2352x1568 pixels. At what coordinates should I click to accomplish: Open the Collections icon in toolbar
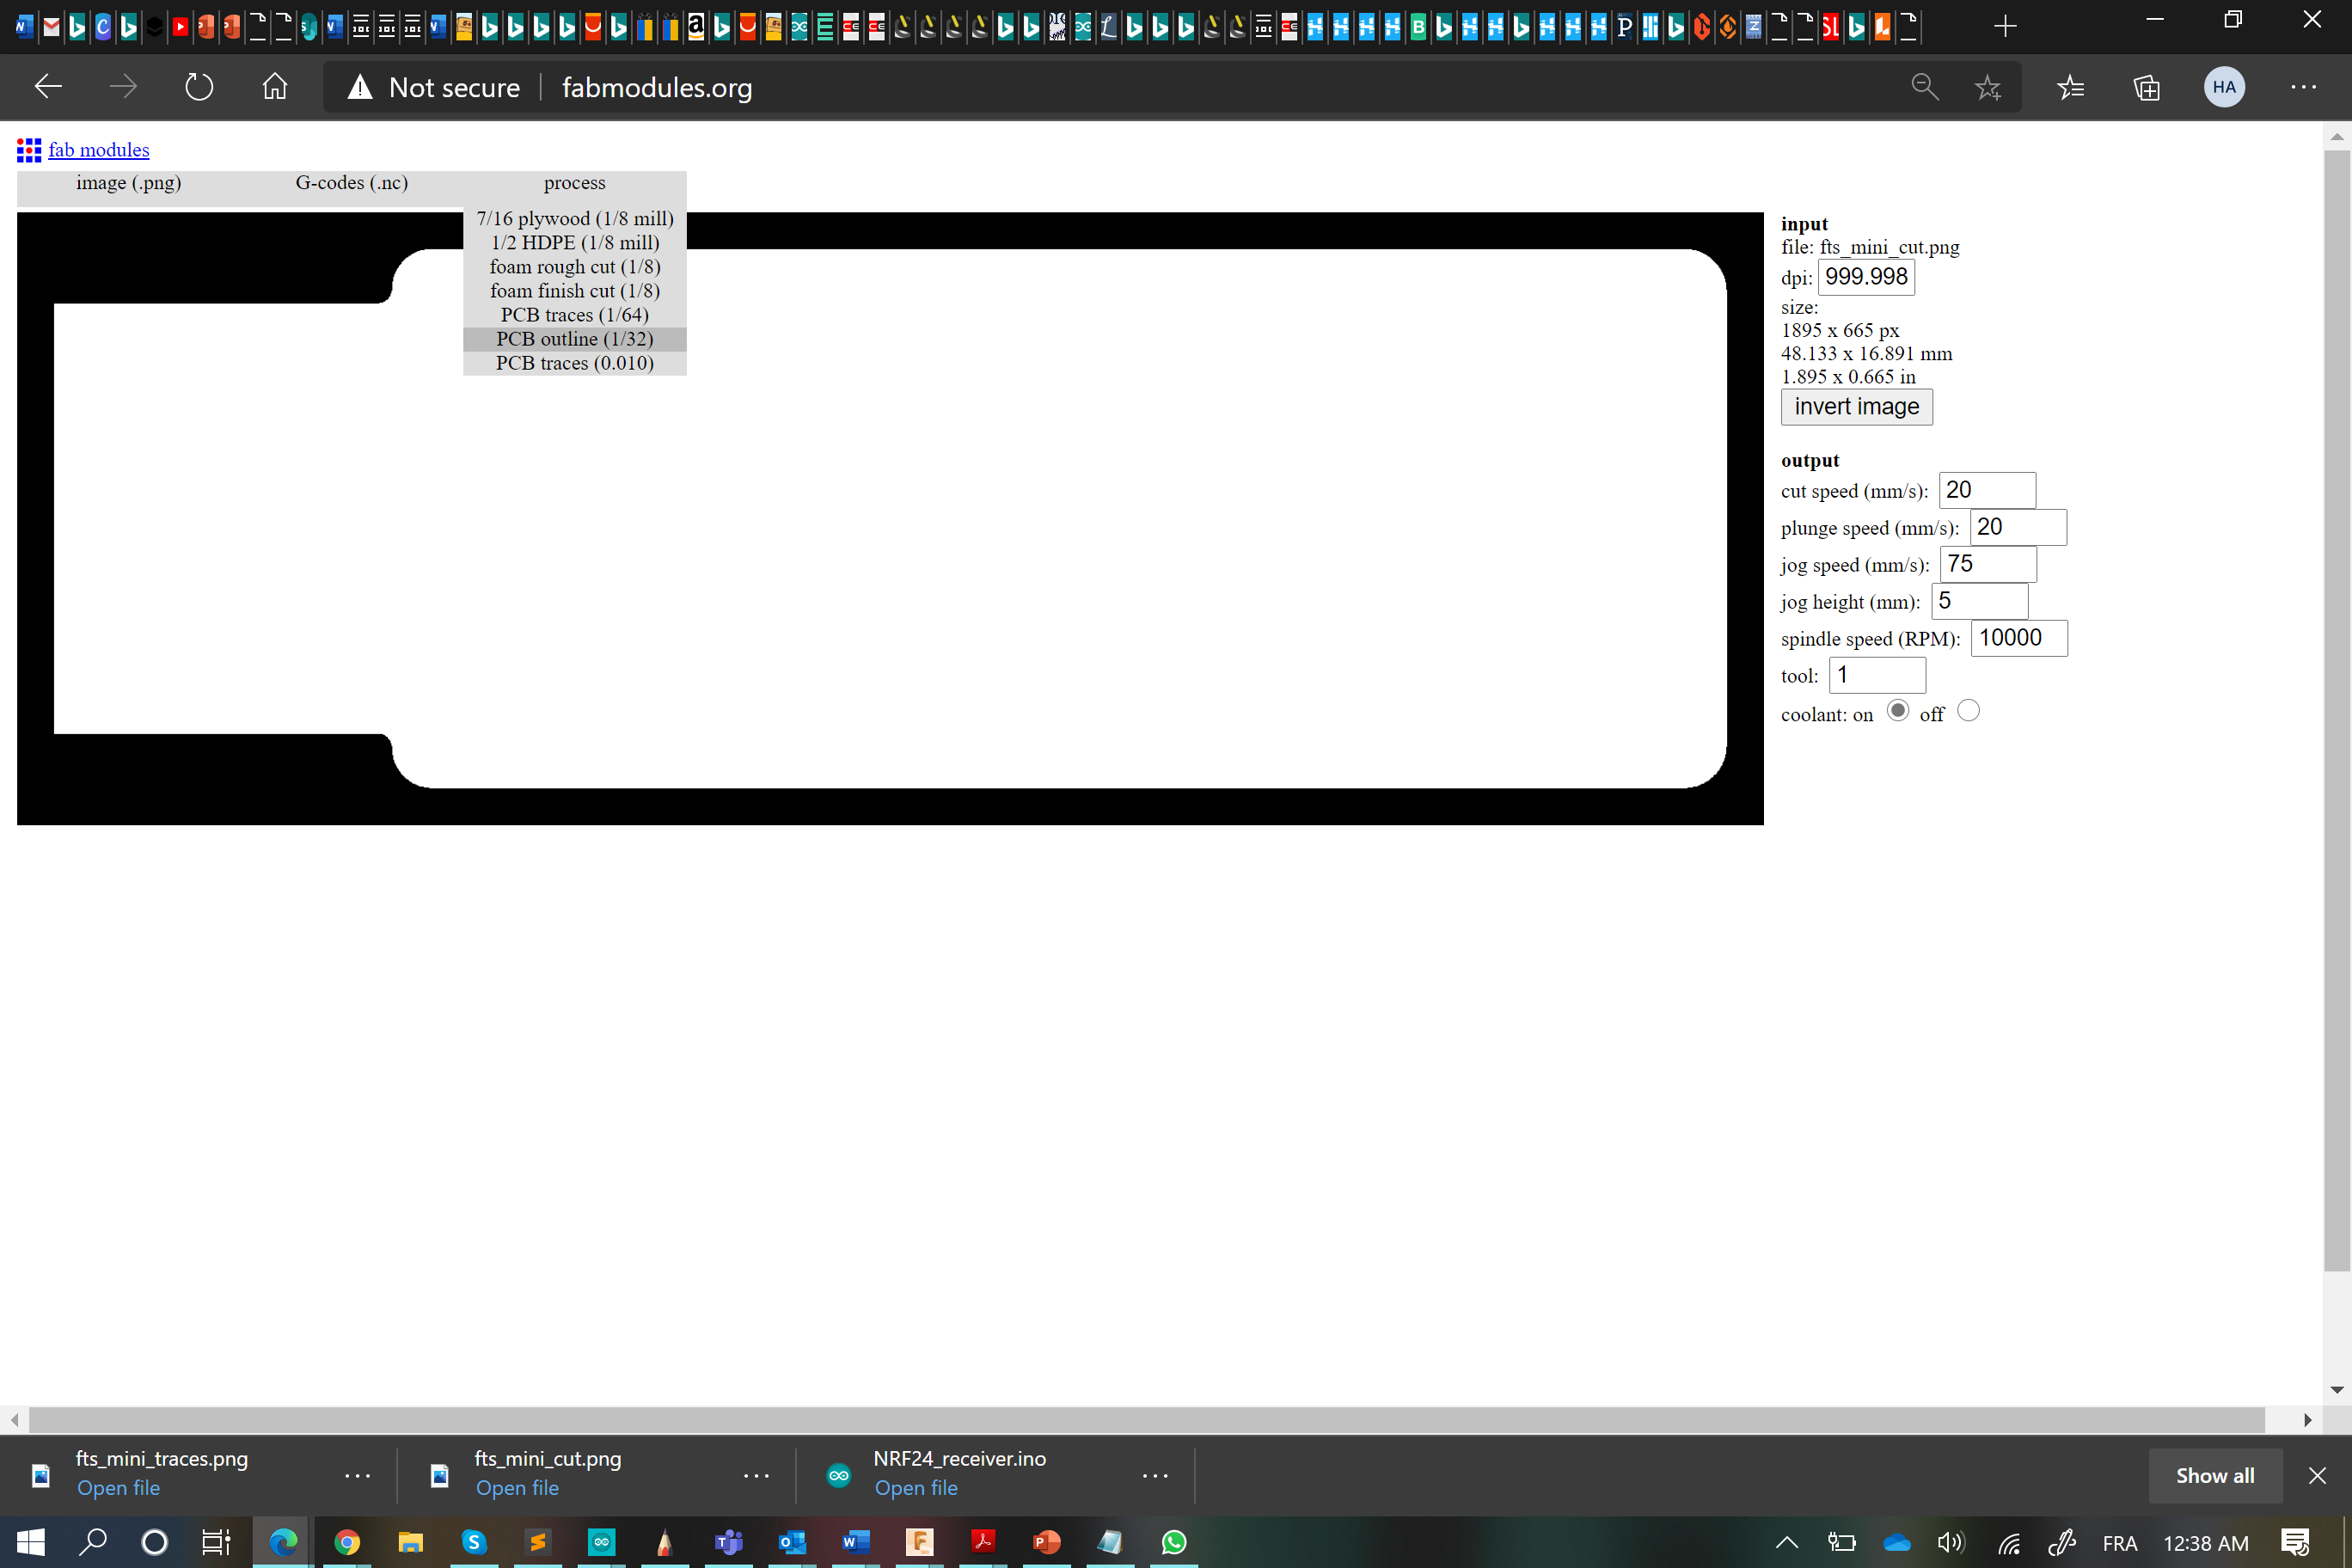click(2146, 87)
